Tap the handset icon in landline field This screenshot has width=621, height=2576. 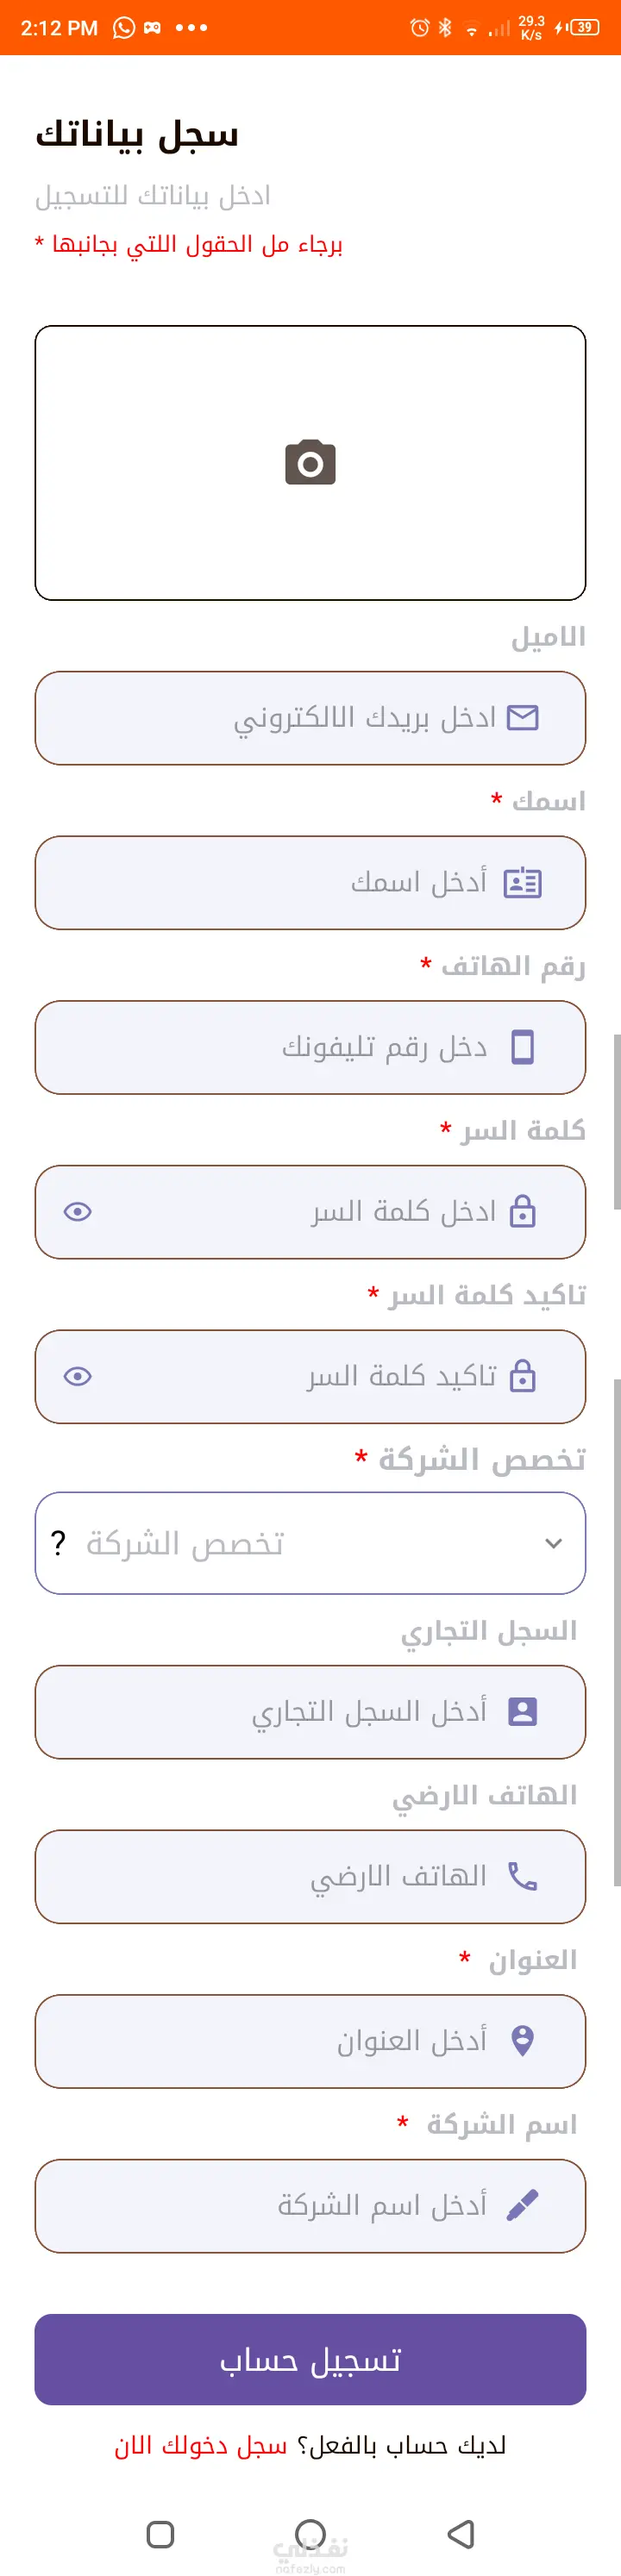[522, 1876]
